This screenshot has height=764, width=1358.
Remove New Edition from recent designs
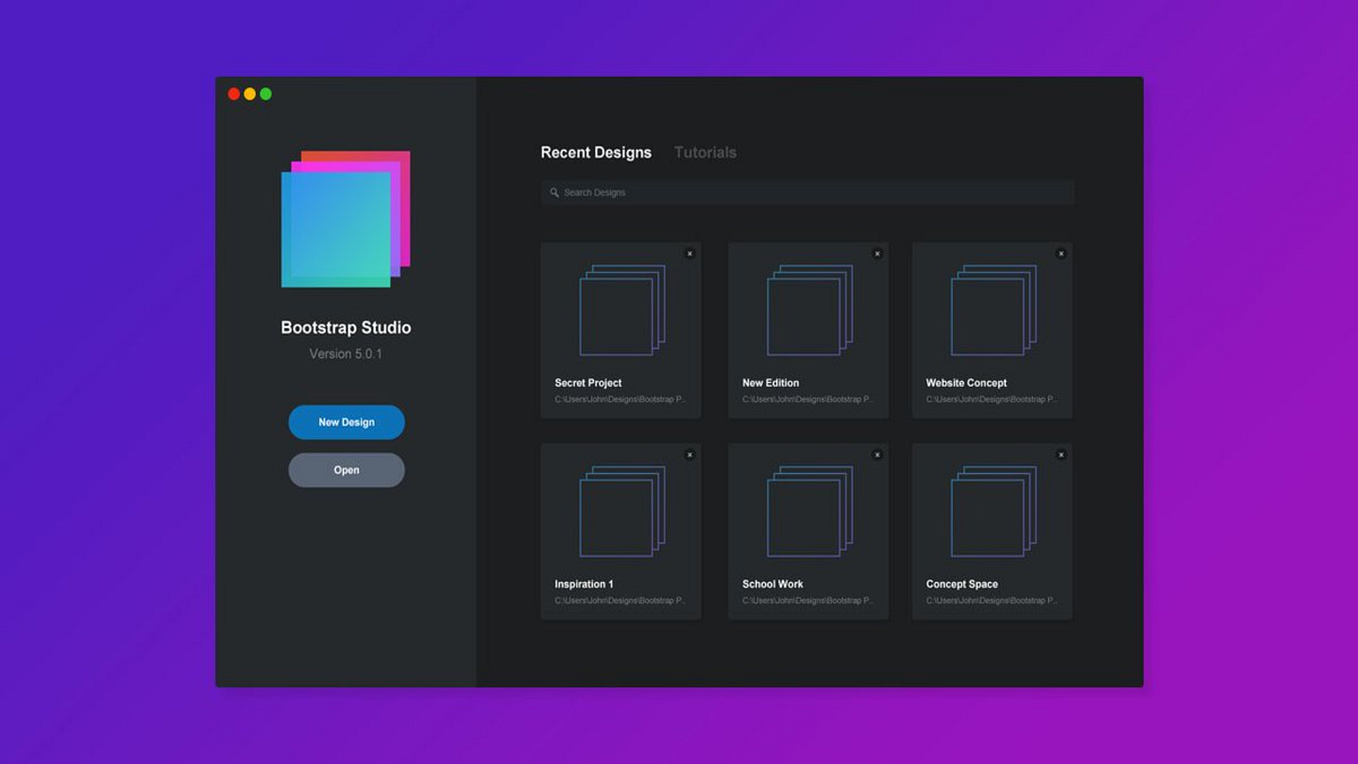pos(877,254)
